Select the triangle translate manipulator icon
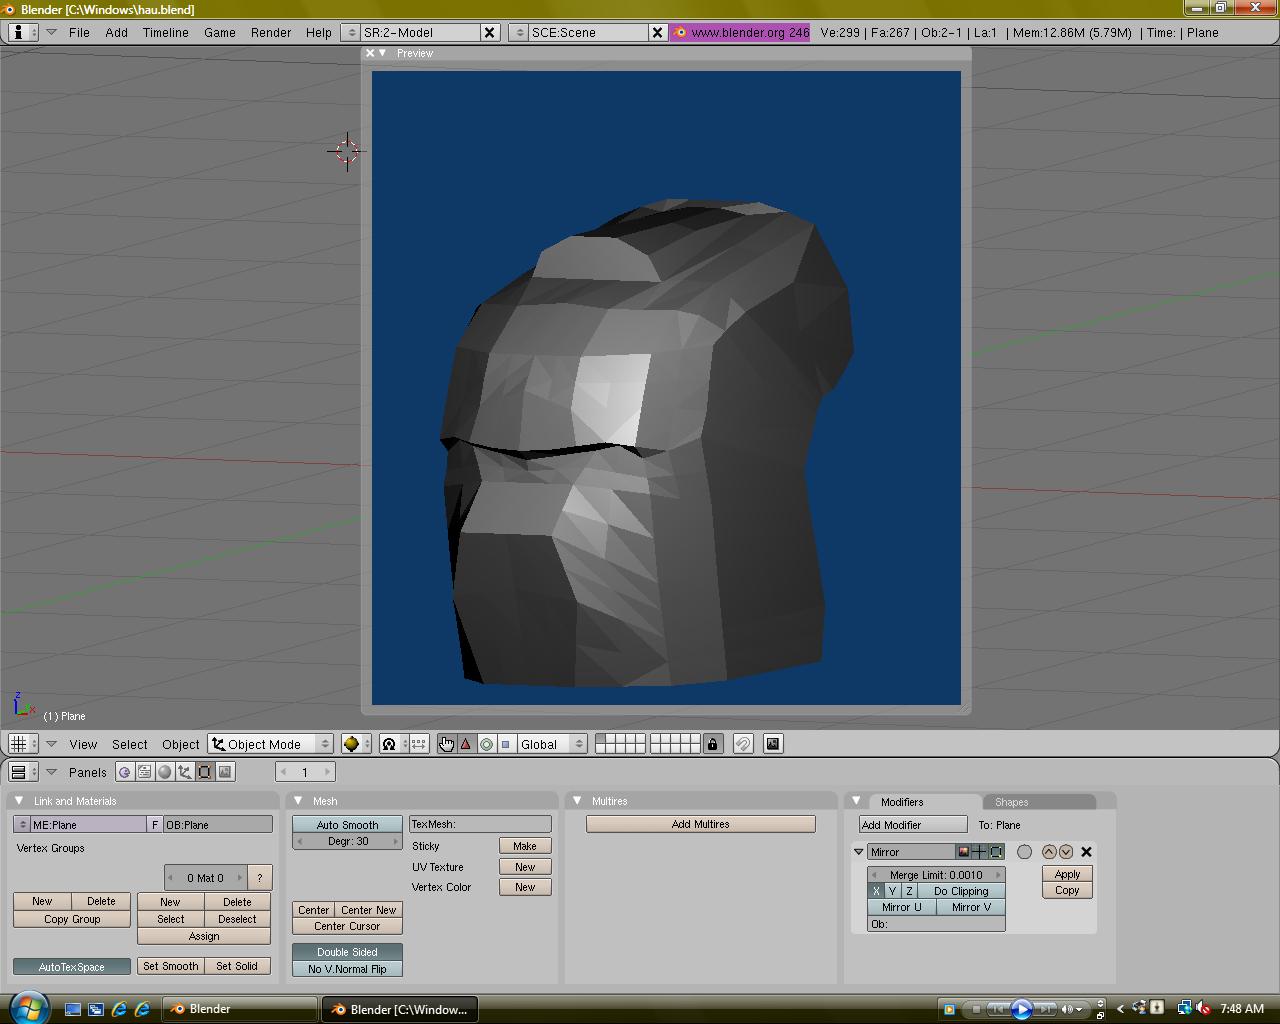The height and width of the screenshot is (1024, 1280). 466,744
